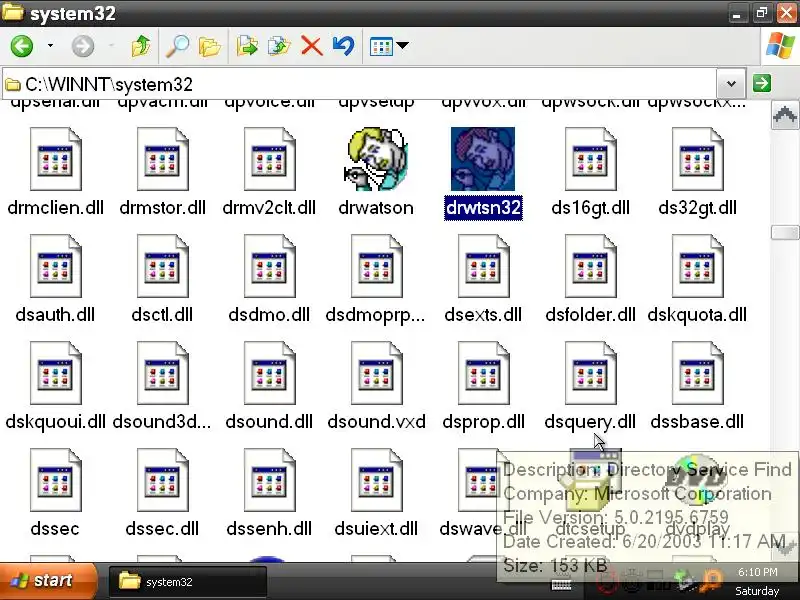Select the dsquery.dll file icon

(x=590, y=373)
